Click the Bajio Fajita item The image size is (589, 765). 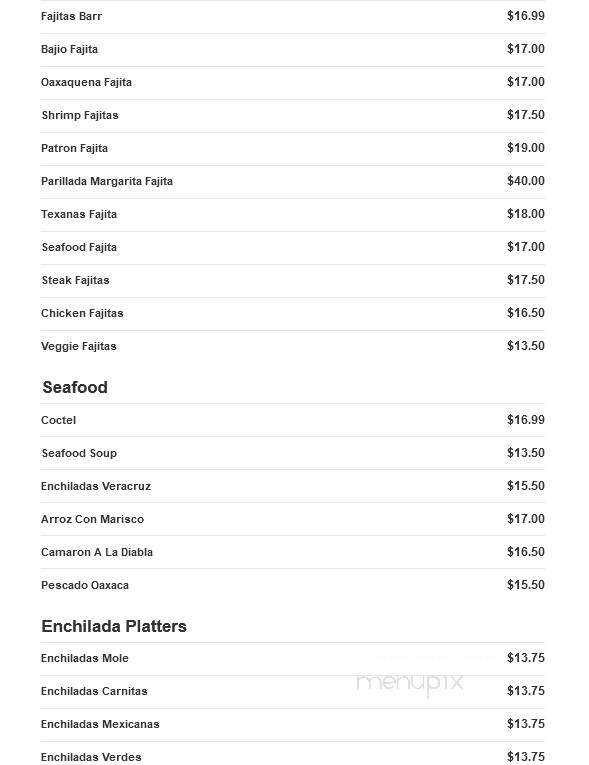pos(69,49)
